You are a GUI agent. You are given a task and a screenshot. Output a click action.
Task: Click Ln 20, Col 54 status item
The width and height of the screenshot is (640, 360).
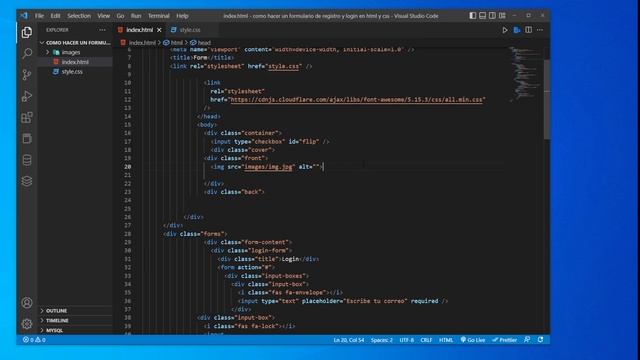(349, 340)
